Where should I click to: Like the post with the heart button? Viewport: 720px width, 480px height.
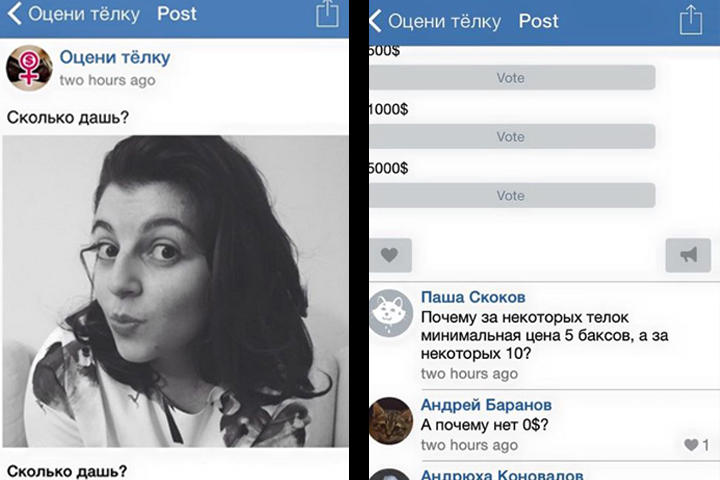(x=390, y=255)
